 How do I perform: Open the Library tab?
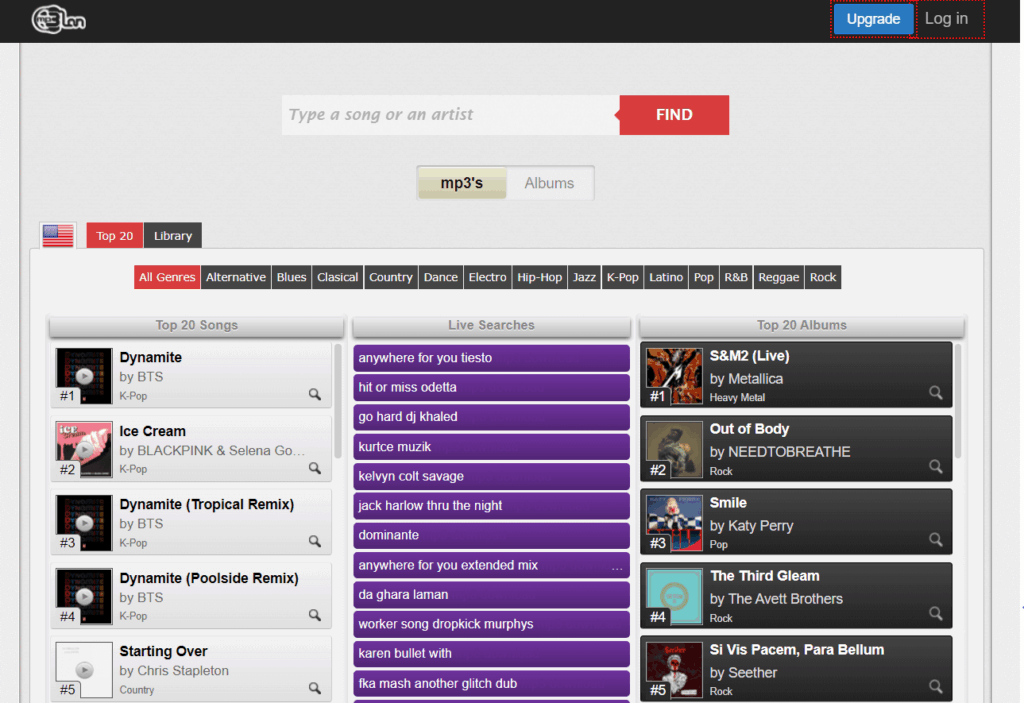pos(173,236)
